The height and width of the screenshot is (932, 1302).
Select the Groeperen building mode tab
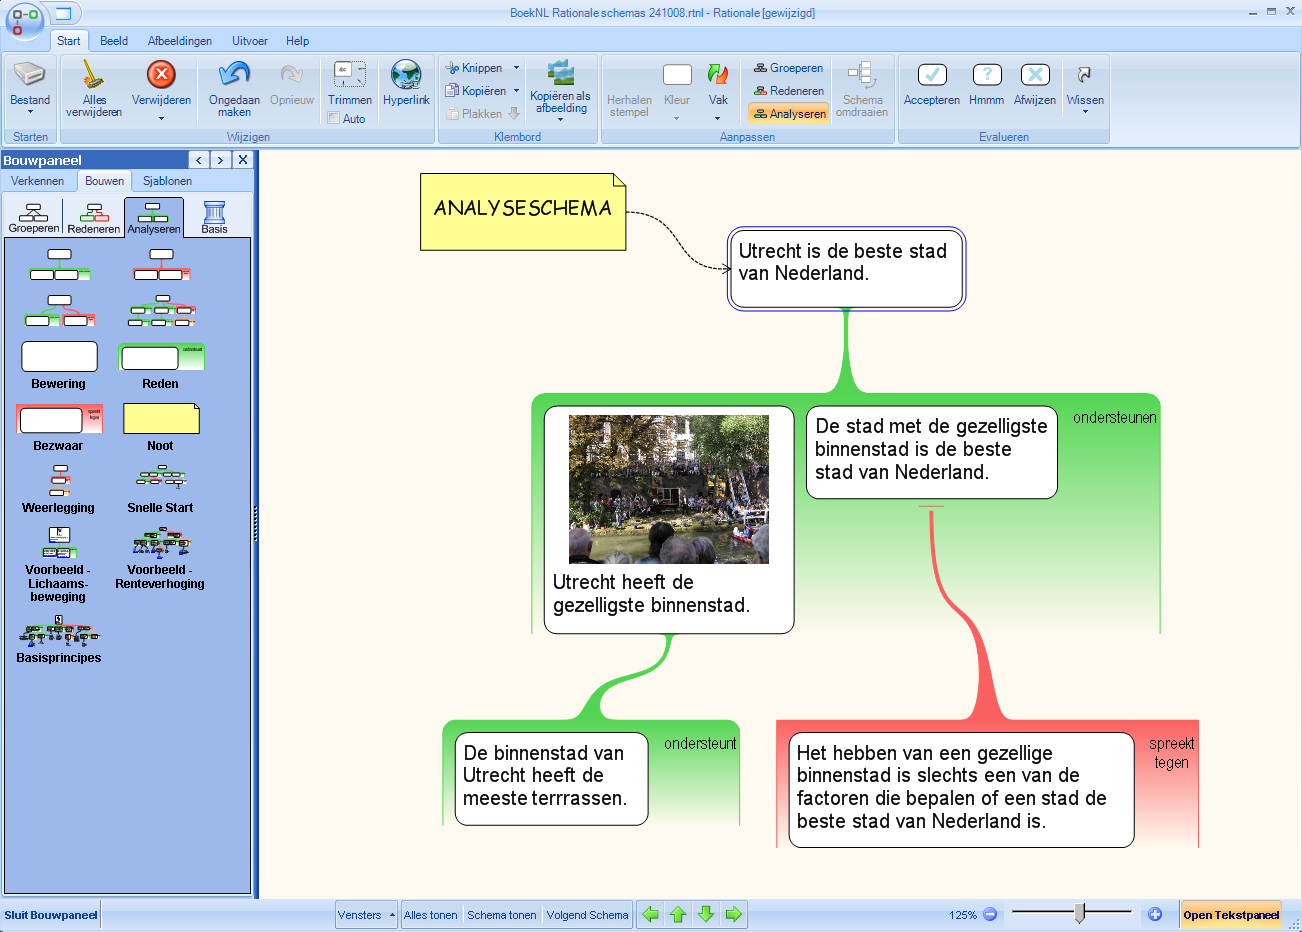(34, 217)
